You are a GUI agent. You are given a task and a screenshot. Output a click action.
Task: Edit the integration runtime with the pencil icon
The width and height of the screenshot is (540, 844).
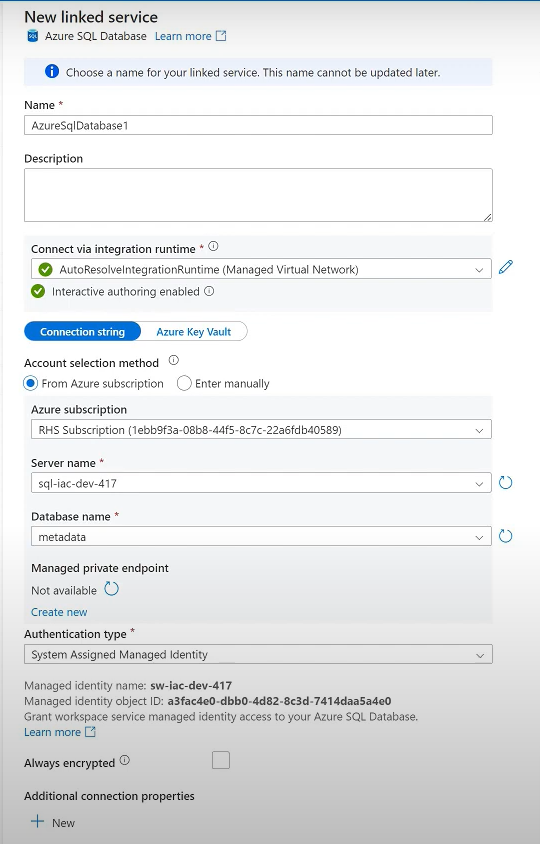(506, 267)
